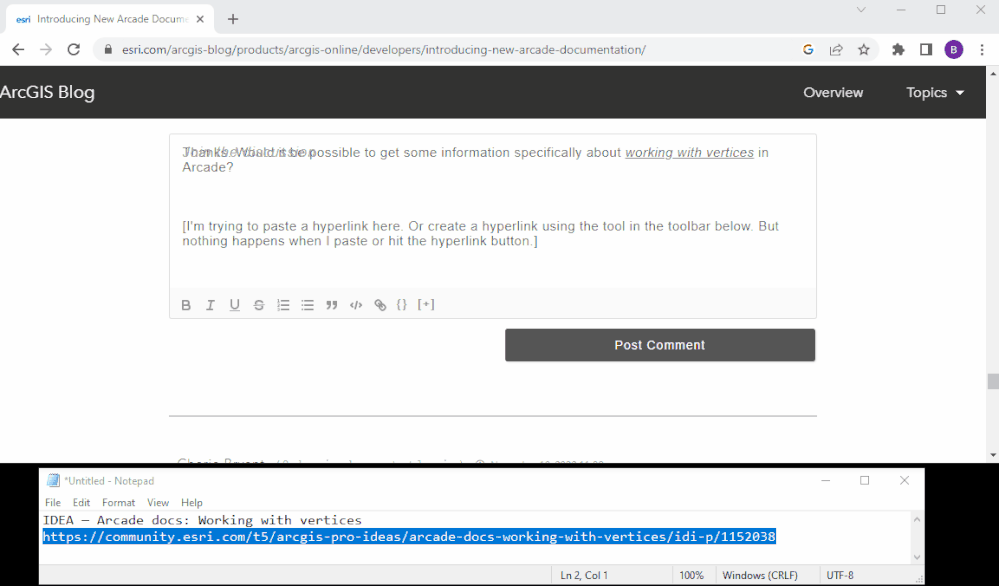Open the Topics dropdown in the ArcGIS Blog header
This screenshot has width=999, height=586.
click(934, 92)
